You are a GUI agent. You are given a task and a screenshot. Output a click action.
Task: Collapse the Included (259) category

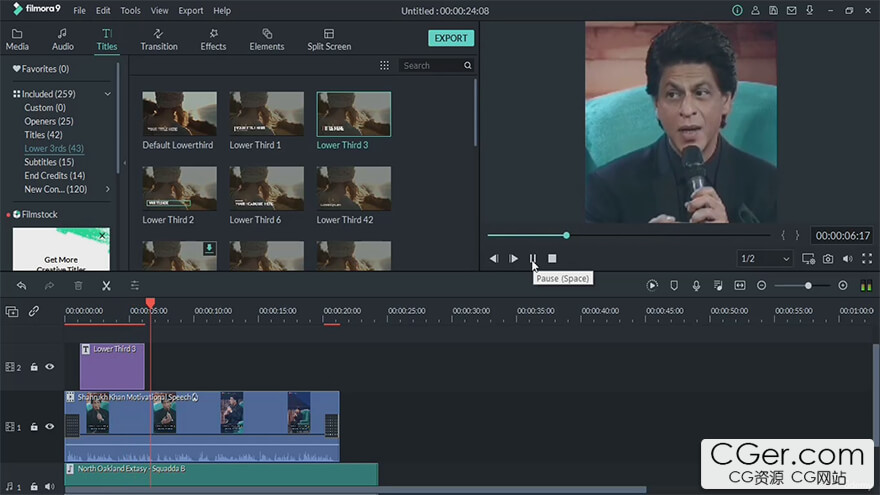[x=108, y=94]
